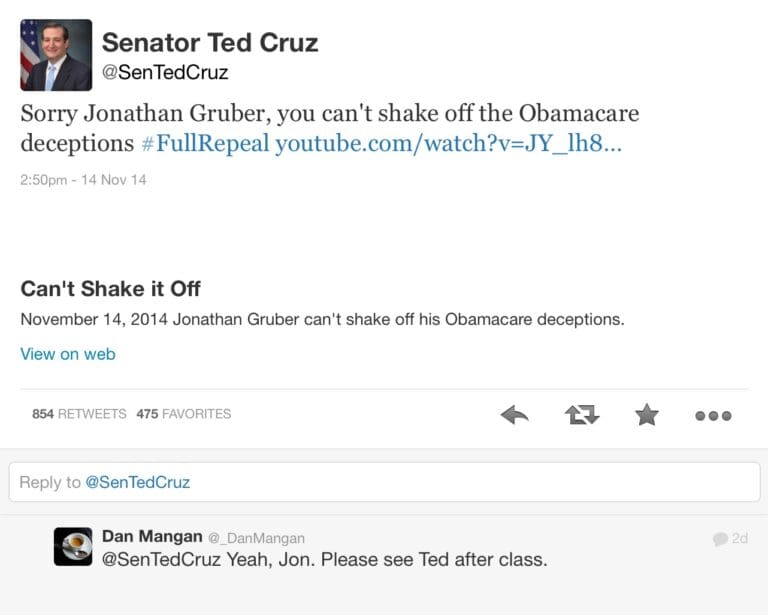Click the @SenTedCruz mention in Dan Mangan's reply
The image size is (768, 615).
[158, 560]
